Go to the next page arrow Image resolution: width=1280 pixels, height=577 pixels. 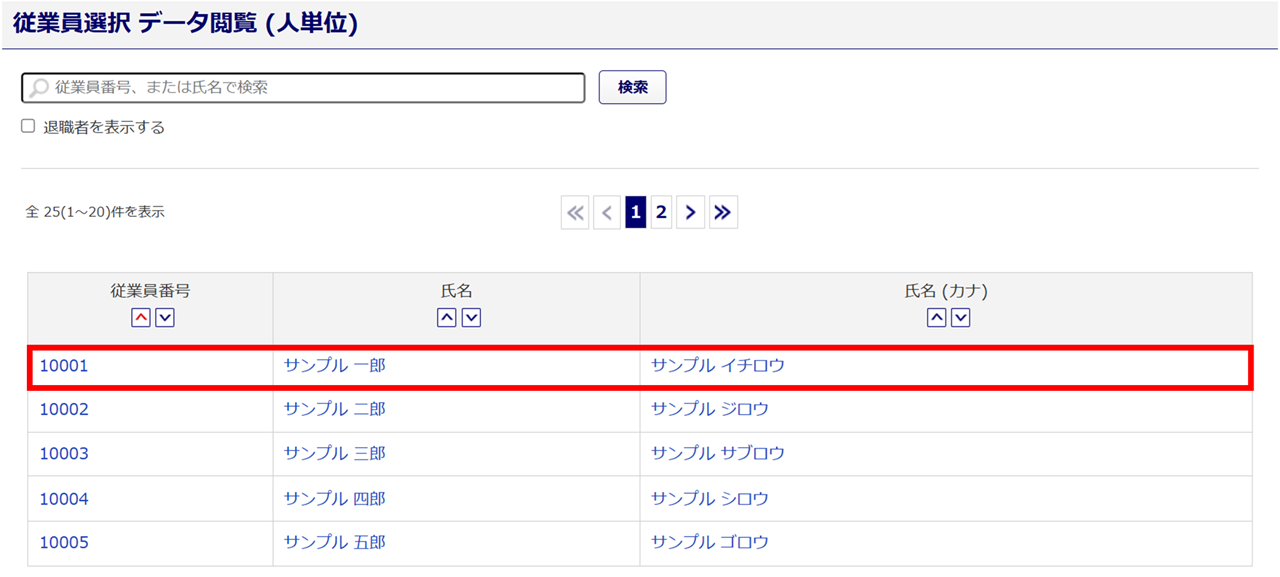[691, 212]
